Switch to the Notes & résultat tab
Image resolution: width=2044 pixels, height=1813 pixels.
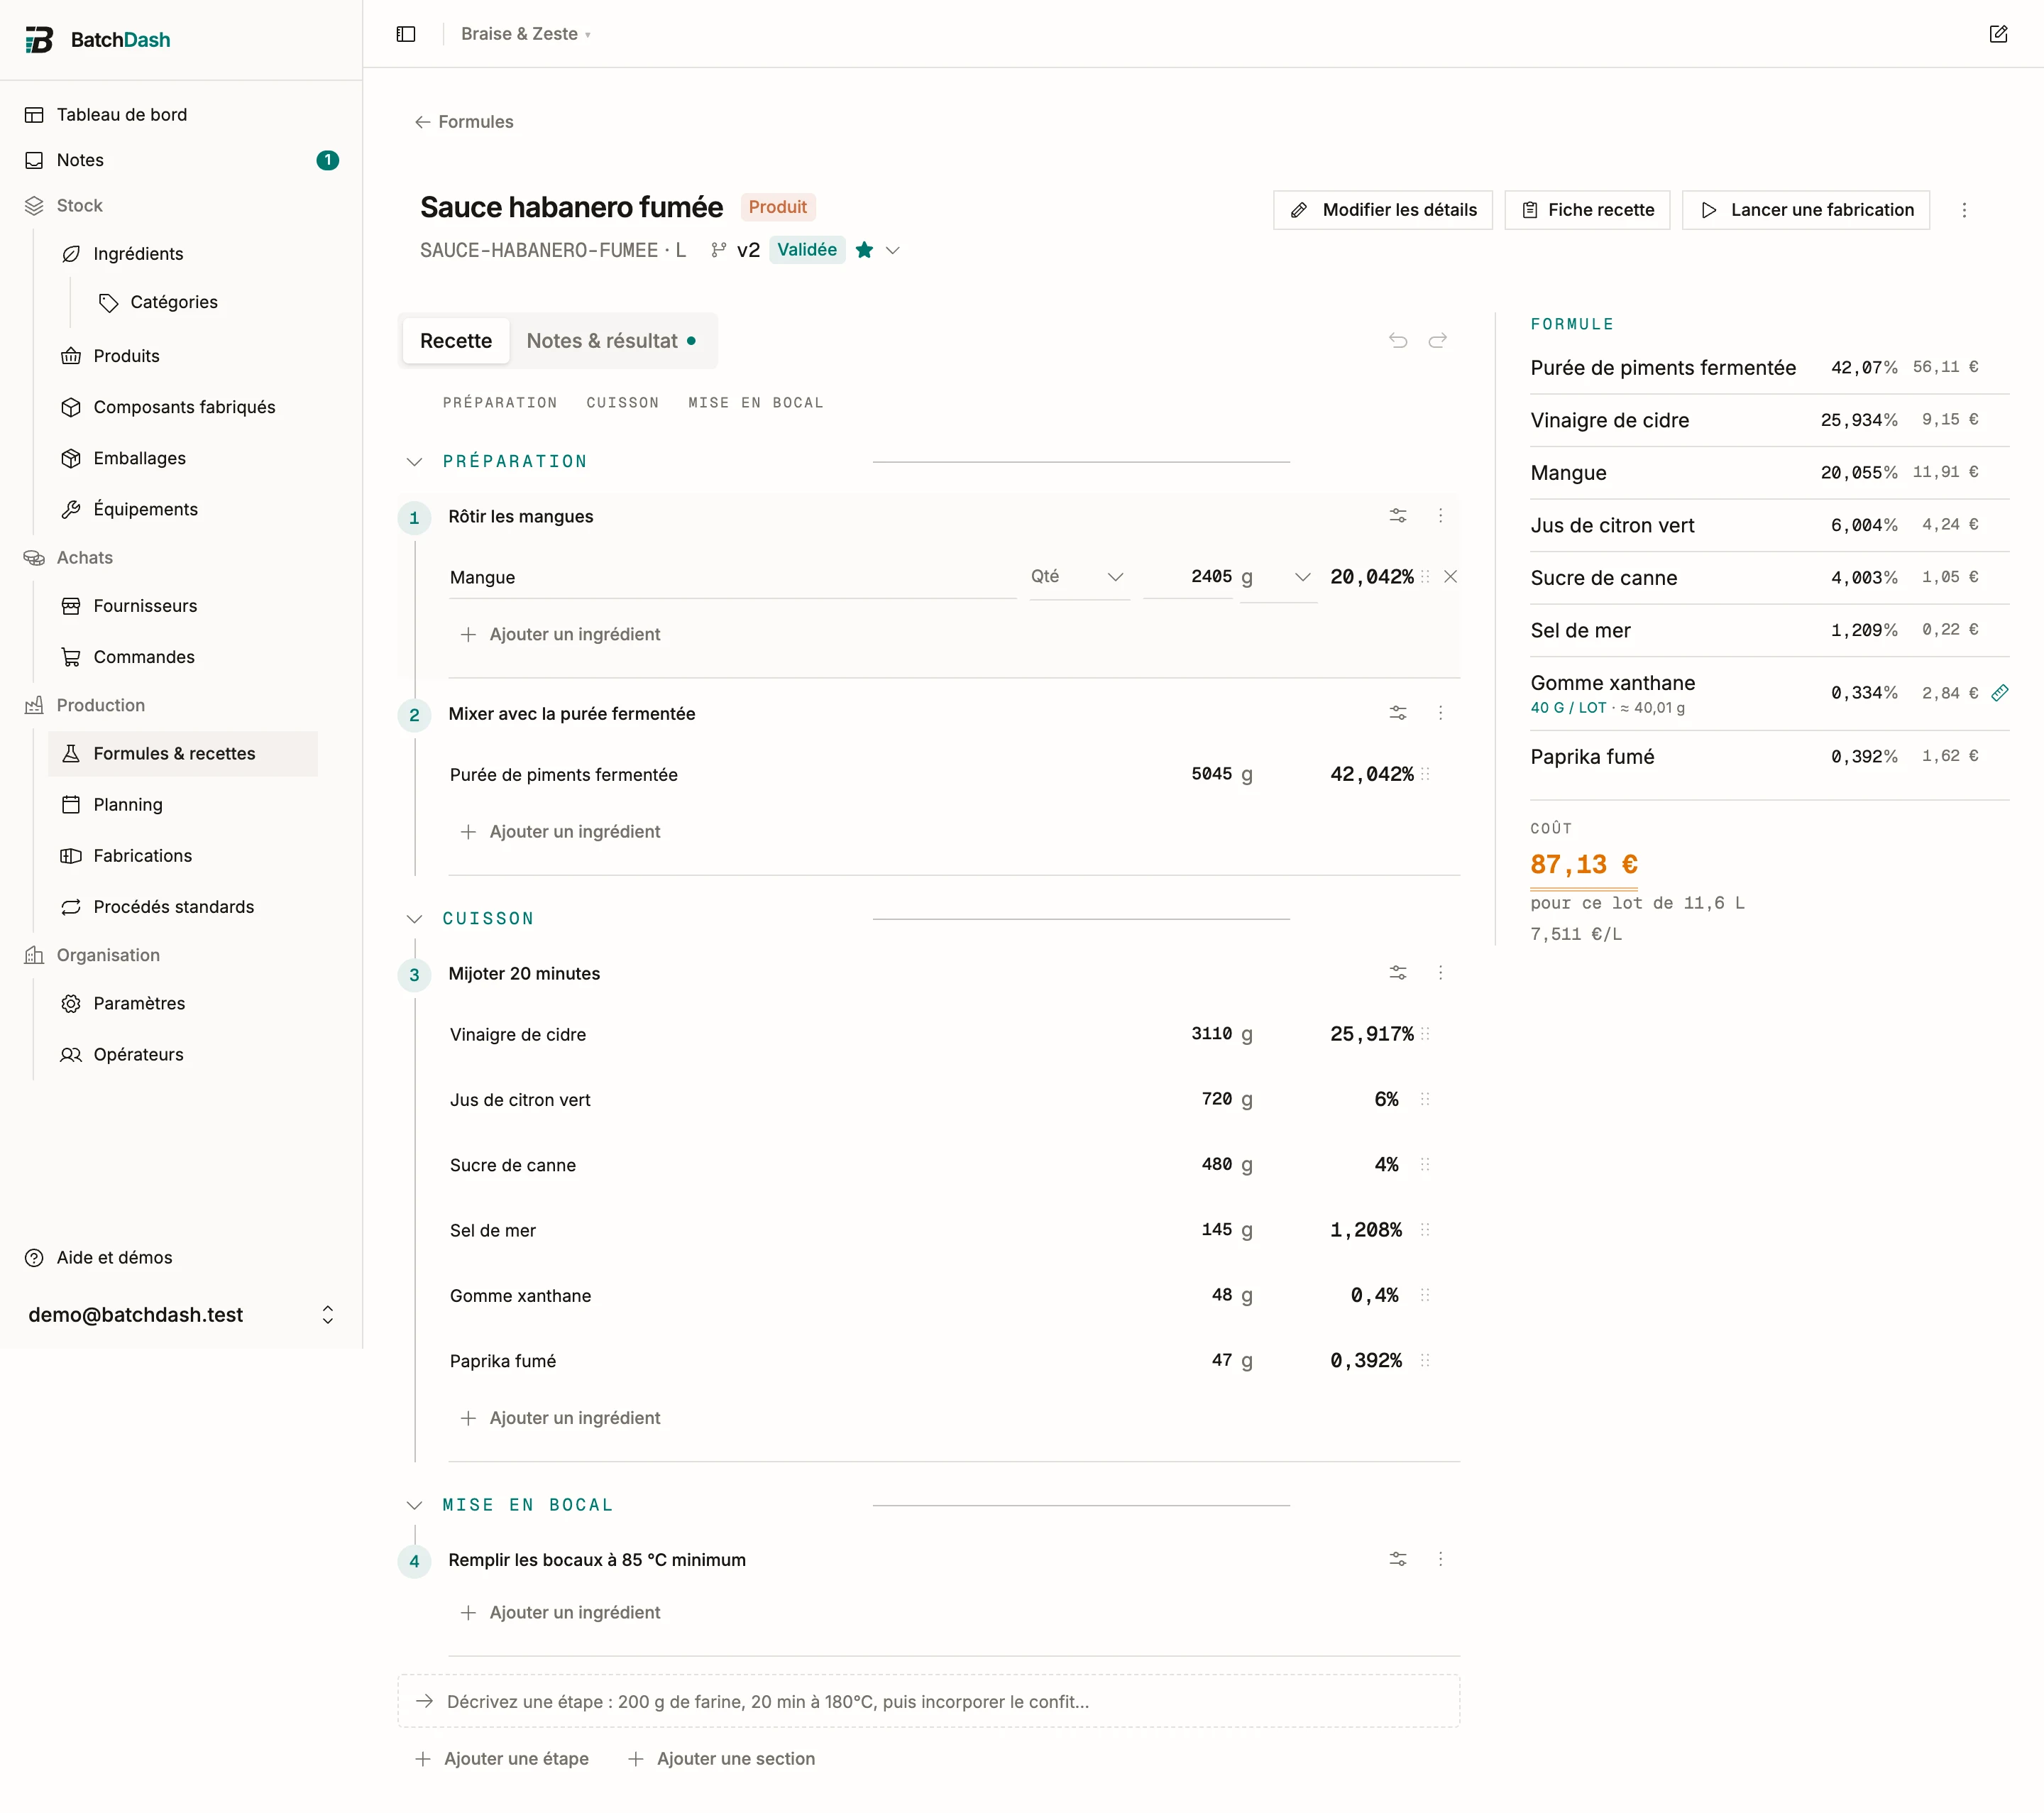[612, 341]
